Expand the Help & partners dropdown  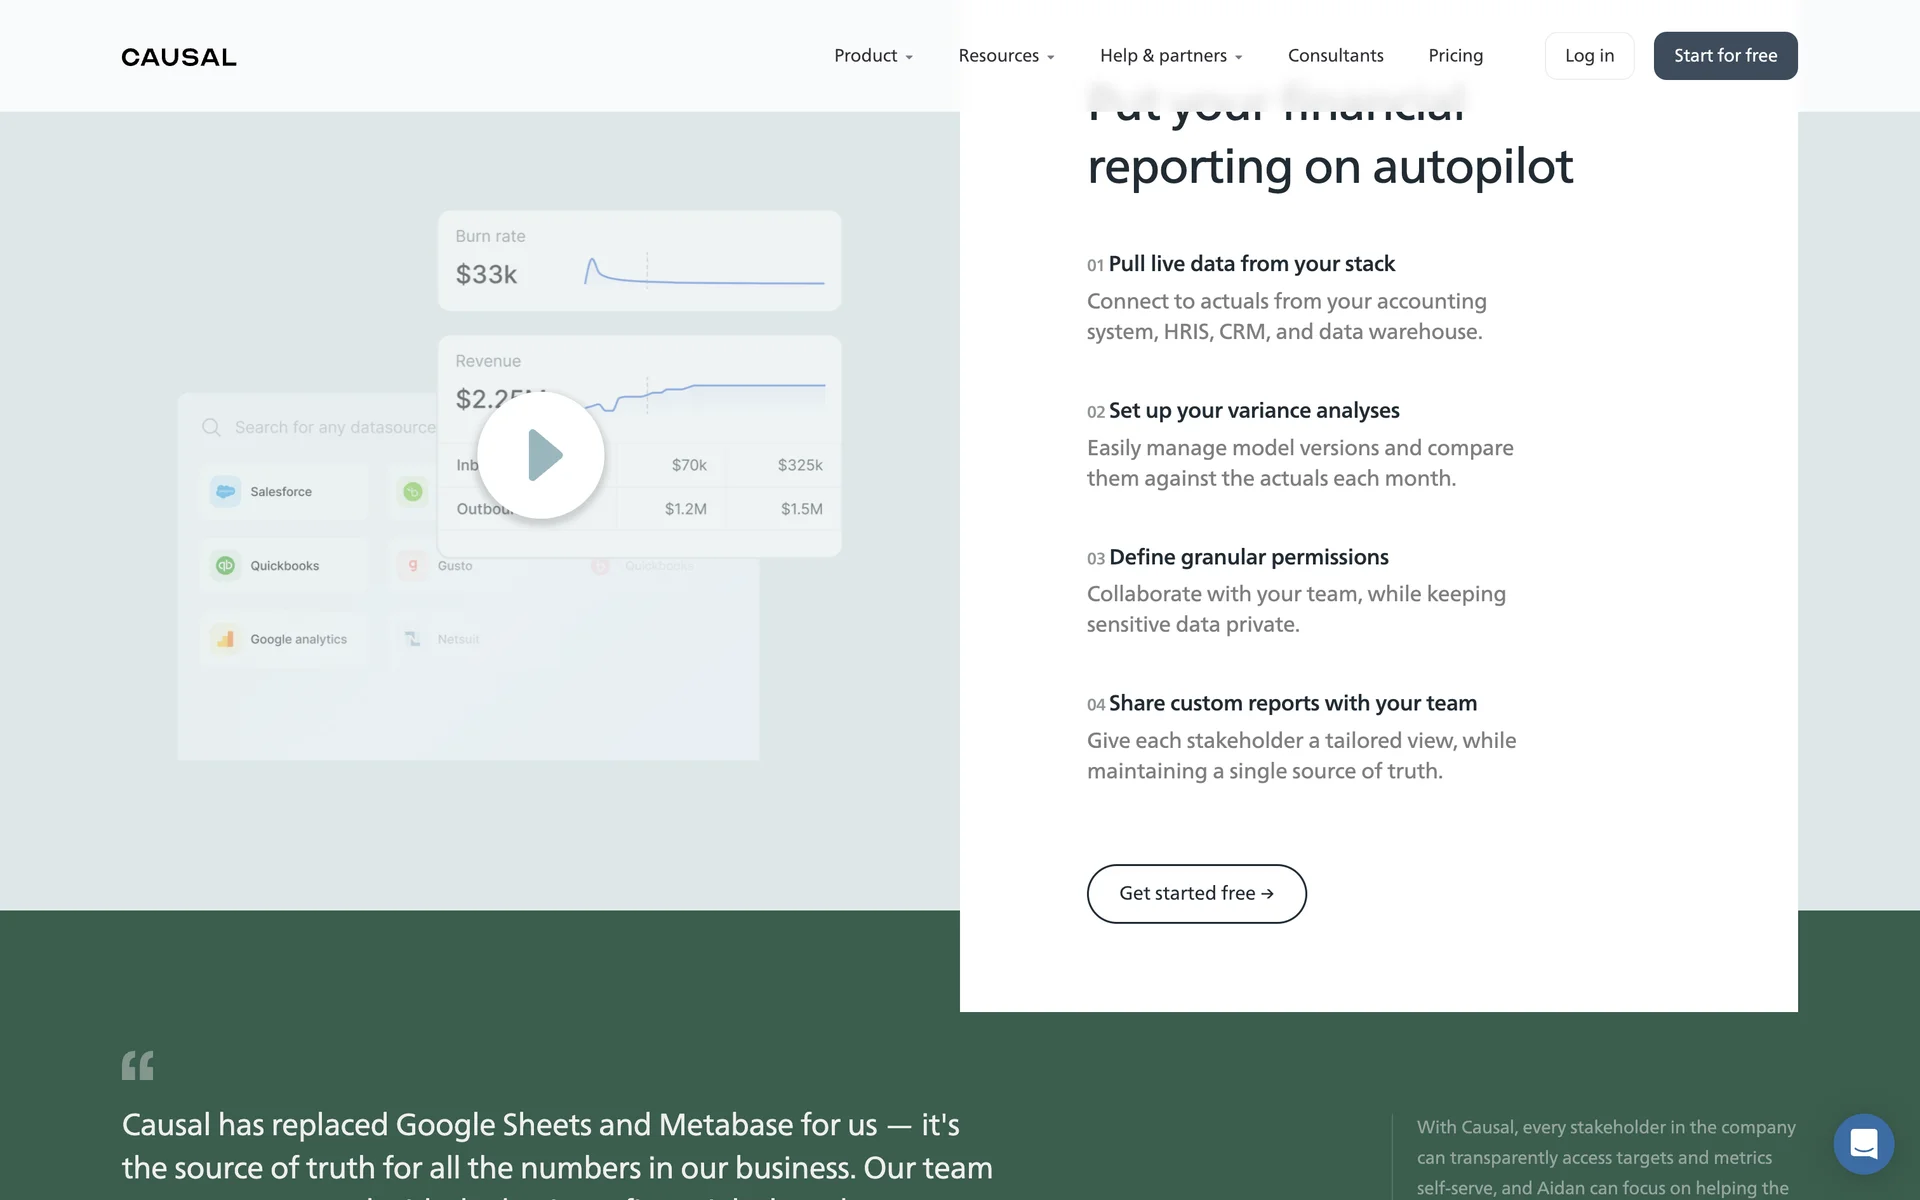coord(1171,56)
